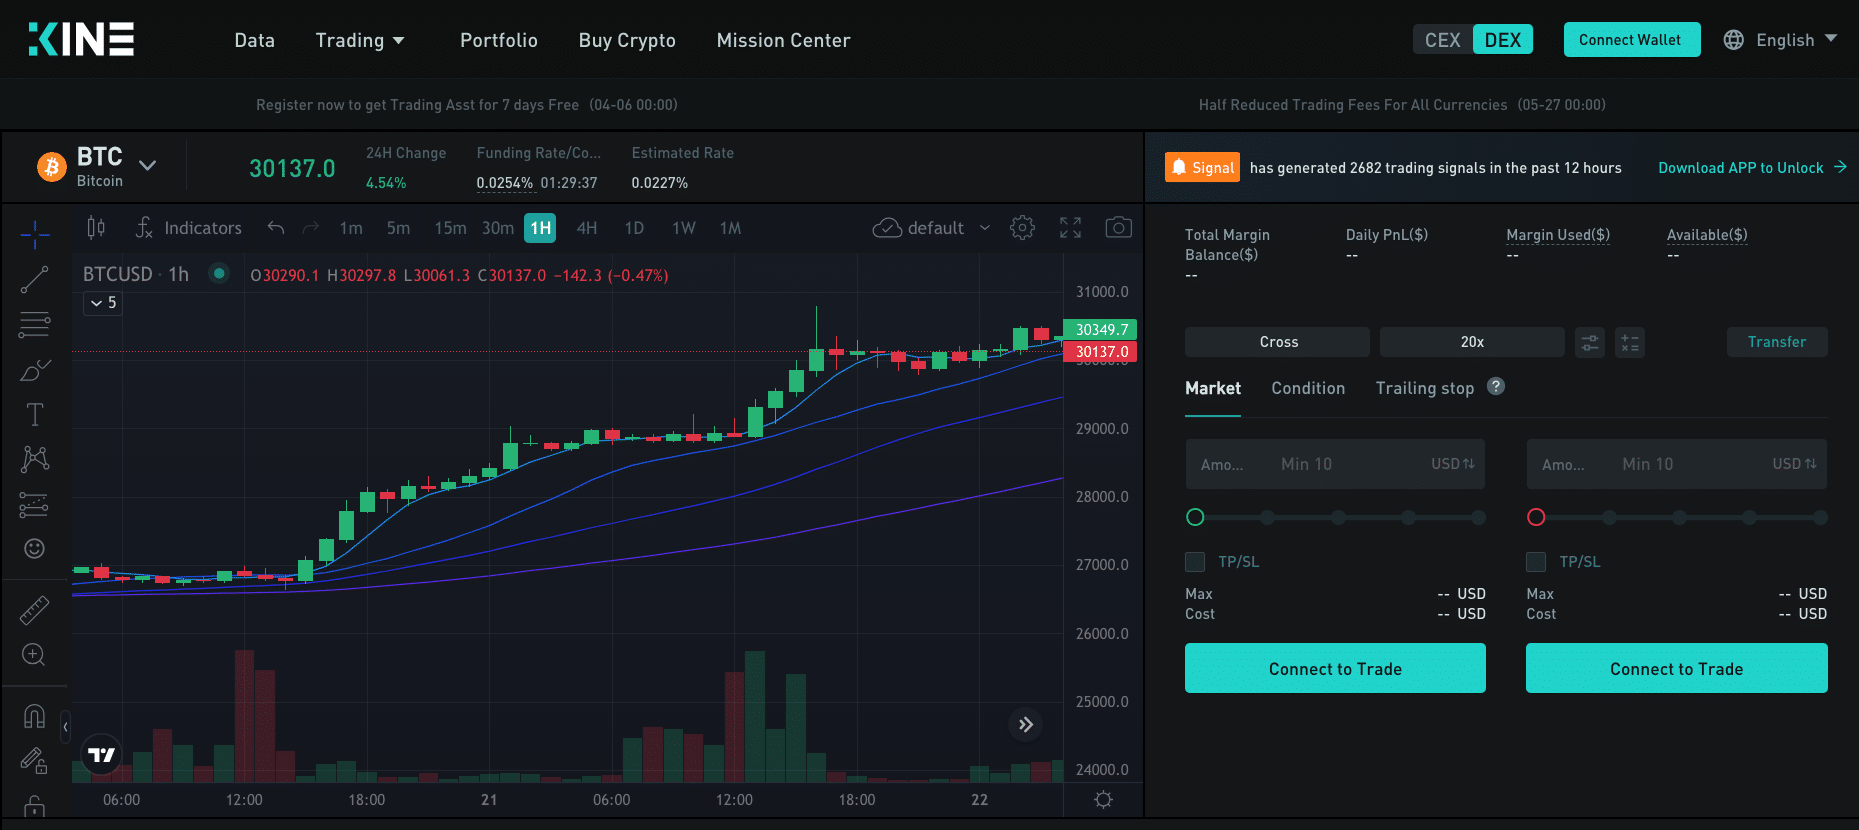This screenshot has height=830, width=1859.
Task: Click the Transfer button
Action: [x=1777, y=342]
